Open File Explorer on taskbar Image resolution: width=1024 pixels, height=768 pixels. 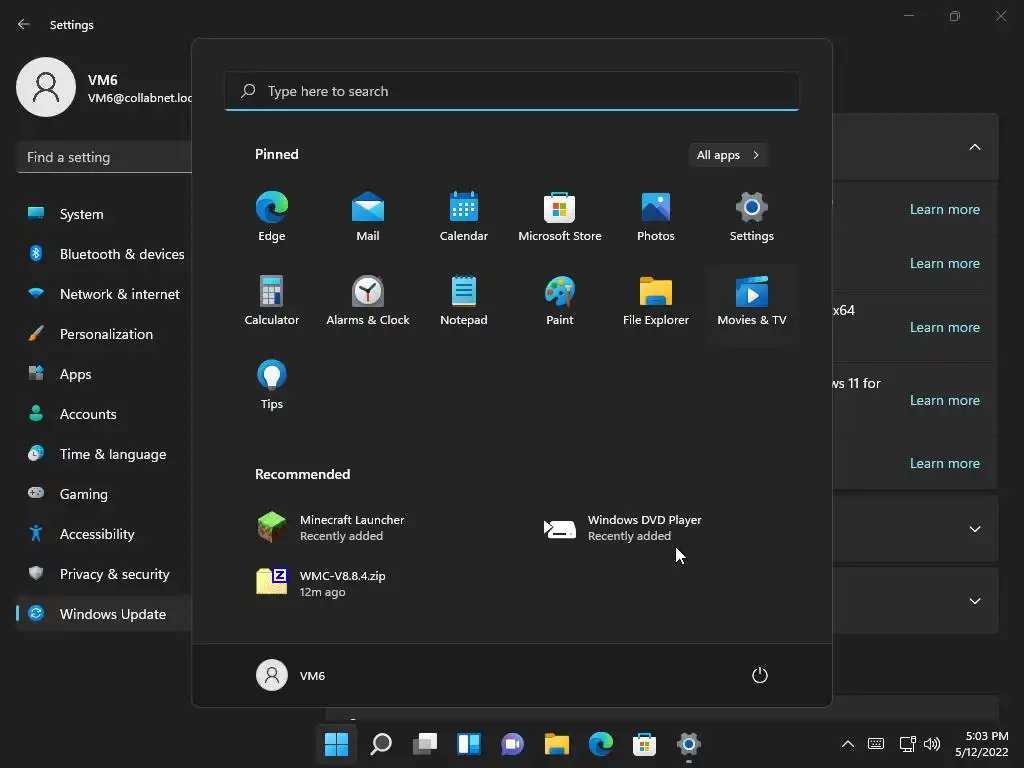(556, 744)
